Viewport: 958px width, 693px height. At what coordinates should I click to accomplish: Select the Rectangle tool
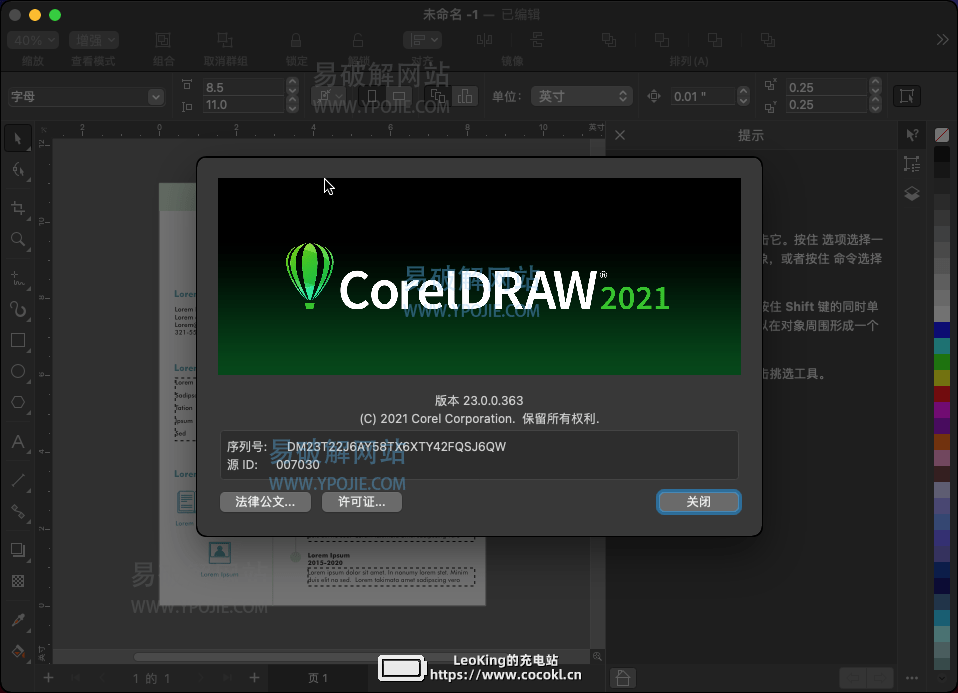(x=18, y=340)
